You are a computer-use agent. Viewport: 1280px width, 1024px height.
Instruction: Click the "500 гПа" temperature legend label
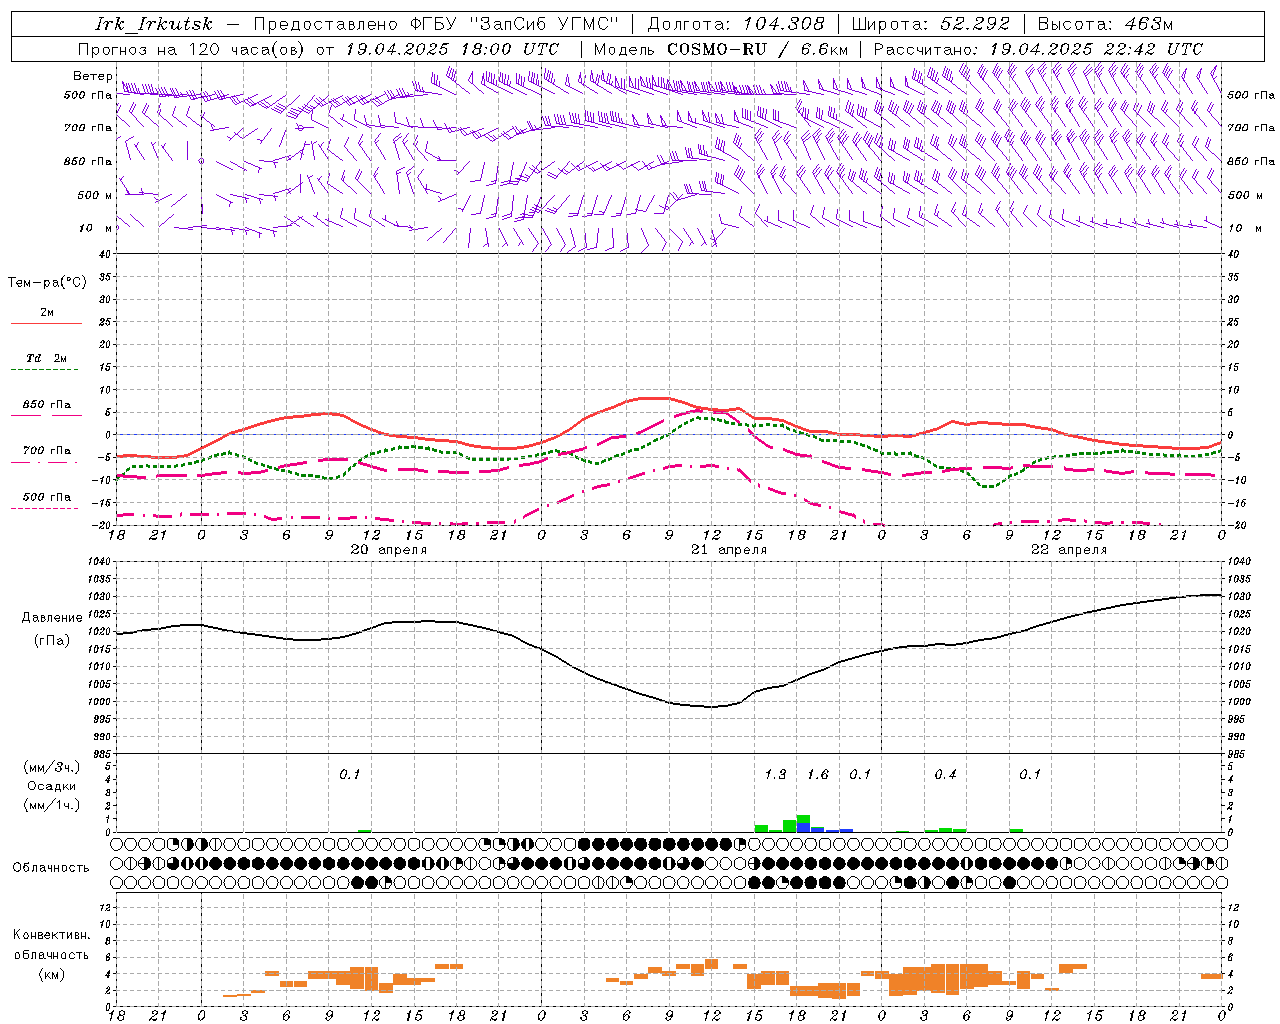[47, 497]
